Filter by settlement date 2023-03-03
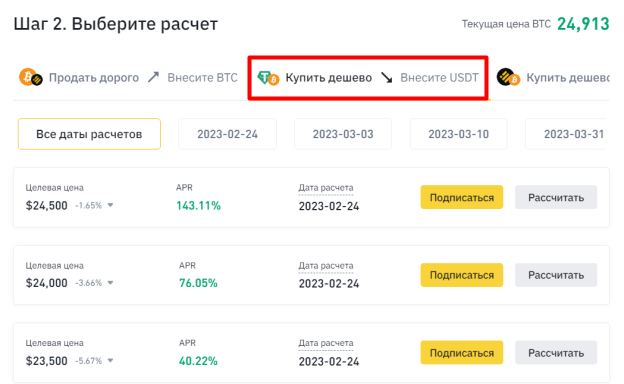Image resolution: width=624 pixels, height=384 pixels. pyautogui.click(x=343, y=134)
